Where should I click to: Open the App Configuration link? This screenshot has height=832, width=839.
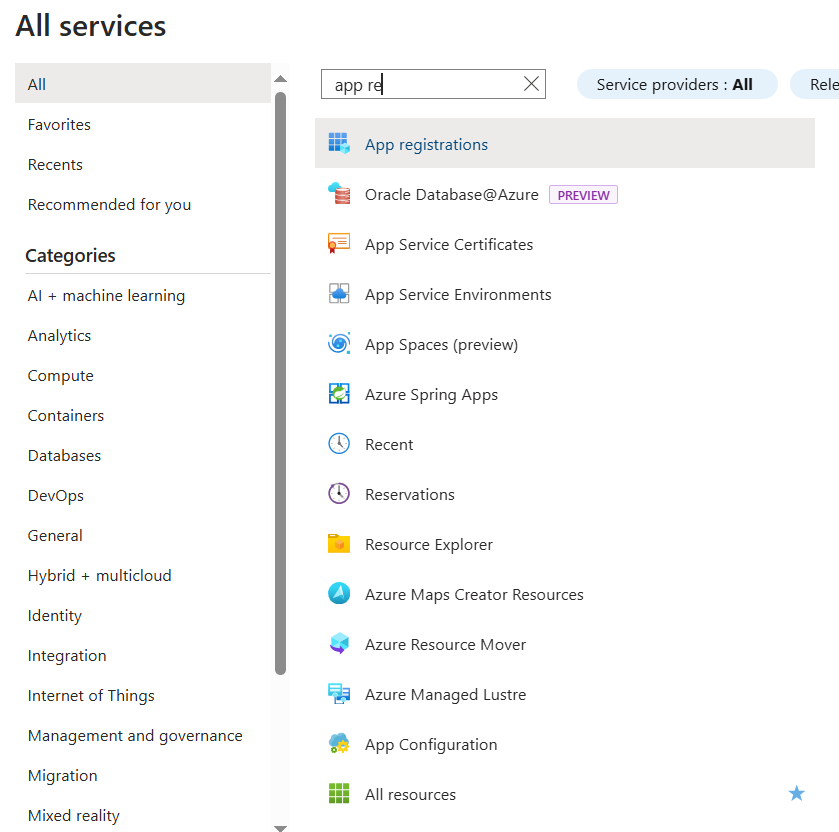coord(431,745)
